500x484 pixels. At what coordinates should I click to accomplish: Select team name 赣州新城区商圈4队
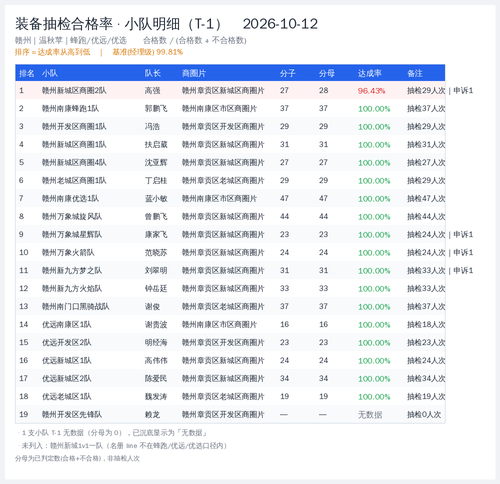point(74,163)
